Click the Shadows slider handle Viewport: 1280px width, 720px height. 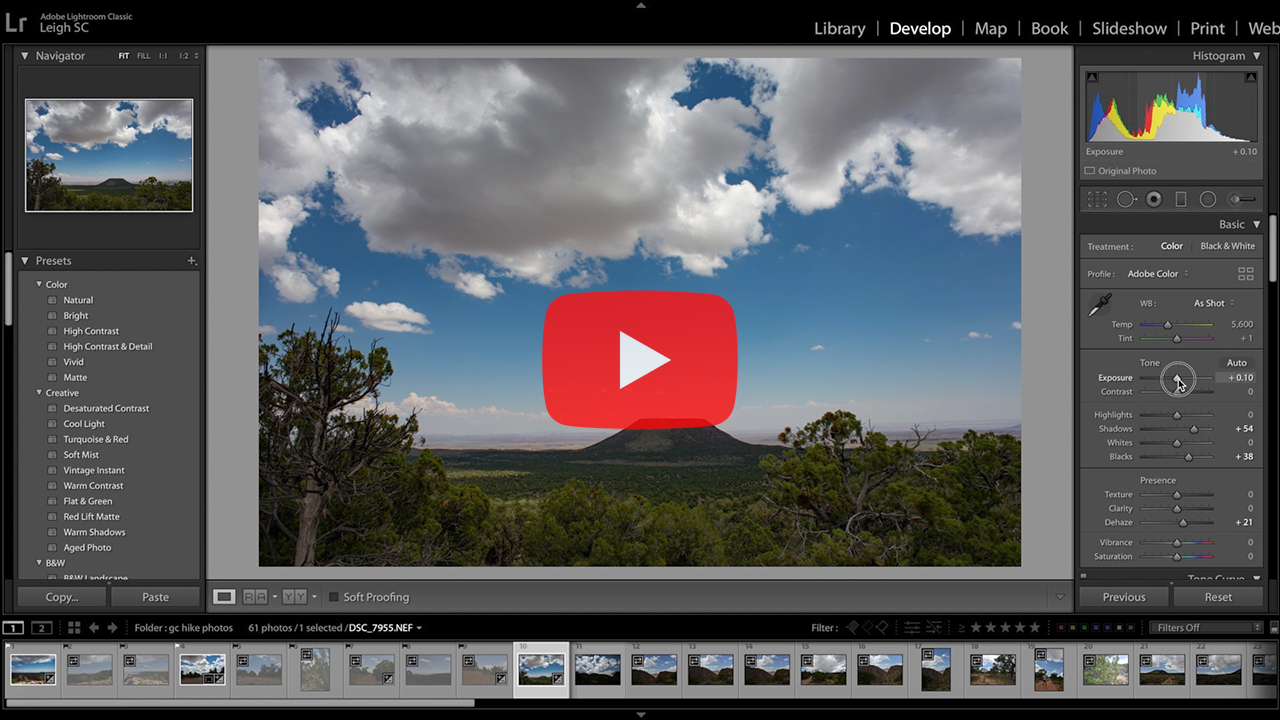(1193, 429)
